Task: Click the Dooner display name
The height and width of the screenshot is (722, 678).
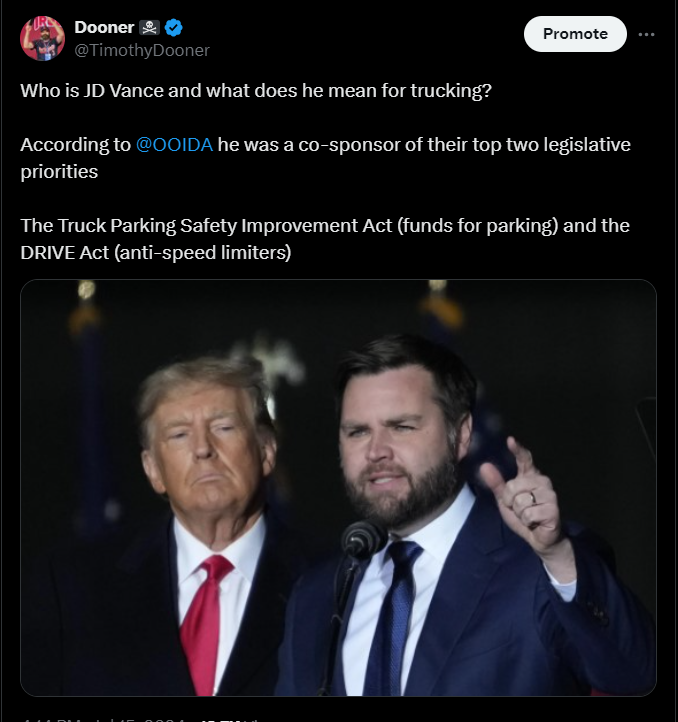Action: point(104,28)
